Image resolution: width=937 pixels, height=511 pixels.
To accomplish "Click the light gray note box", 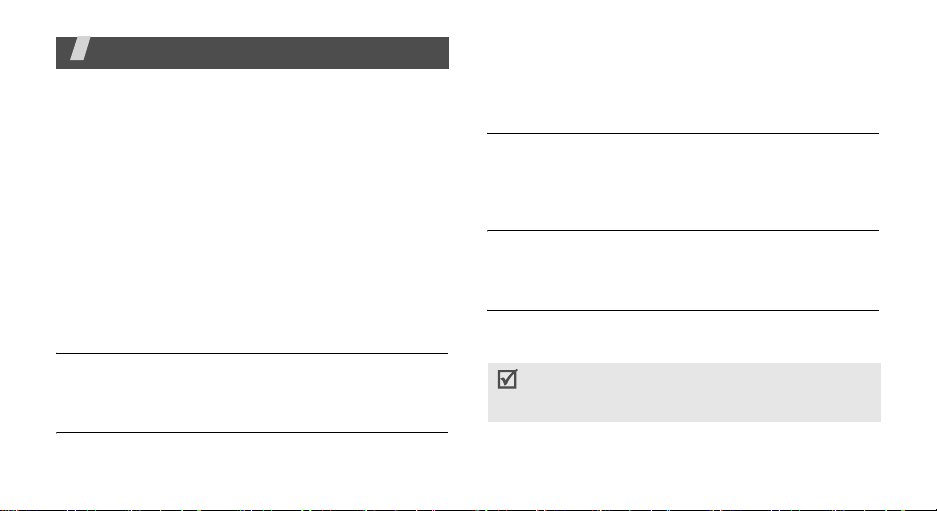I will coord(684,392).
